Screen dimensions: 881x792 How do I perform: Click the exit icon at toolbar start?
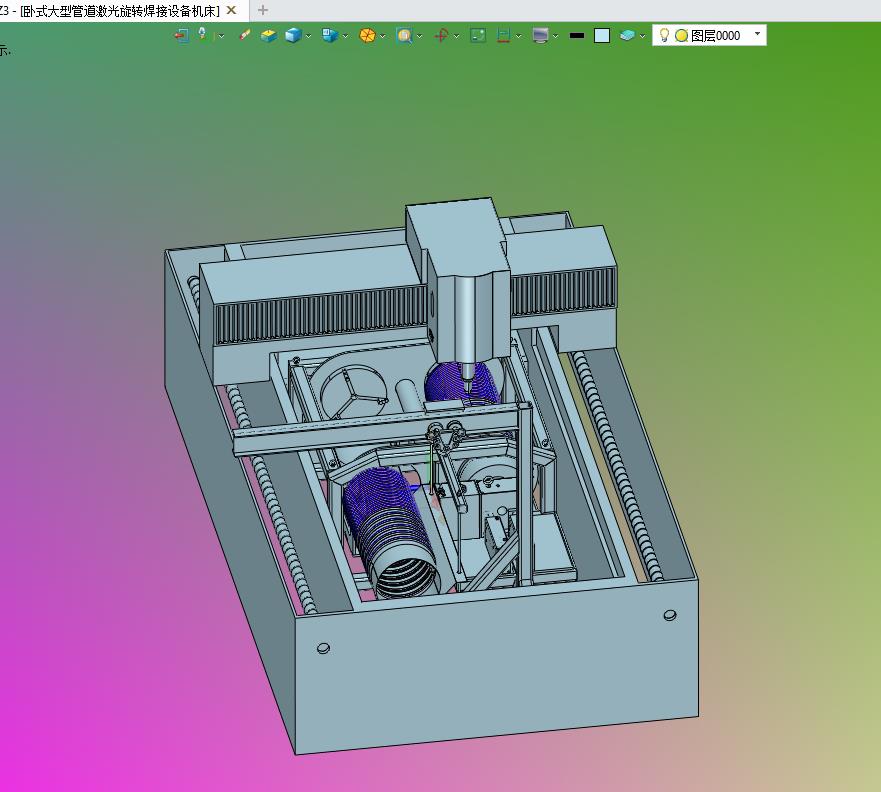181,35
